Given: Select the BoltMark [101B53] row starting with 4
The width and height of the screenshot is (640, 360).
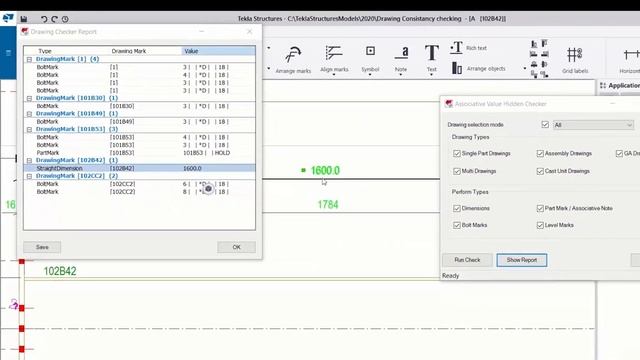Looking at the screenshot, I should click(140, 137).
